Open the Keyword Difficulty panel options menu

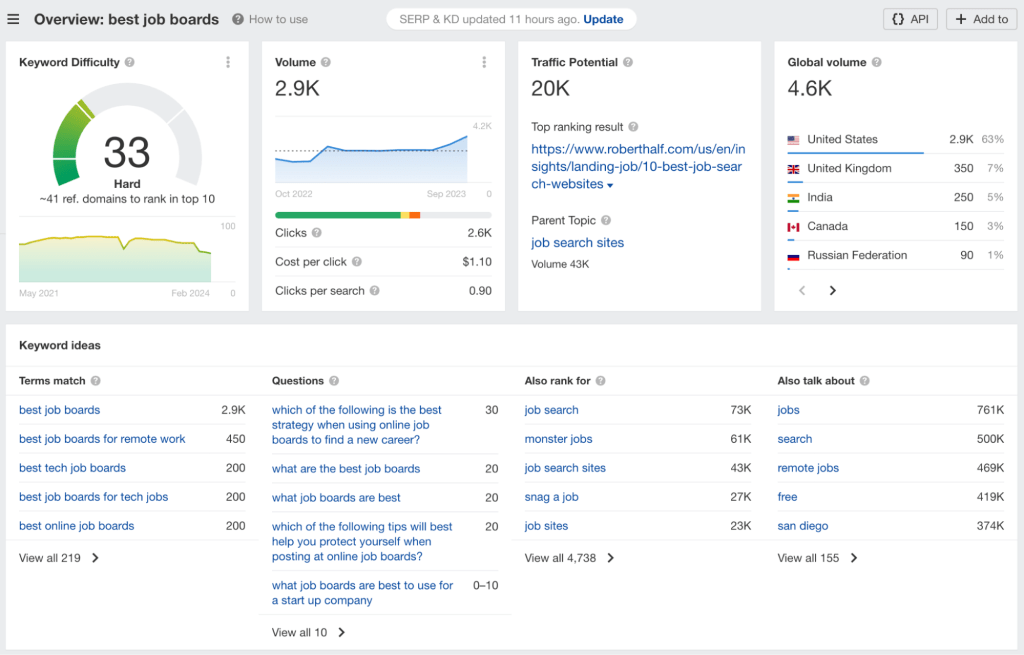[x=228, y=61]
